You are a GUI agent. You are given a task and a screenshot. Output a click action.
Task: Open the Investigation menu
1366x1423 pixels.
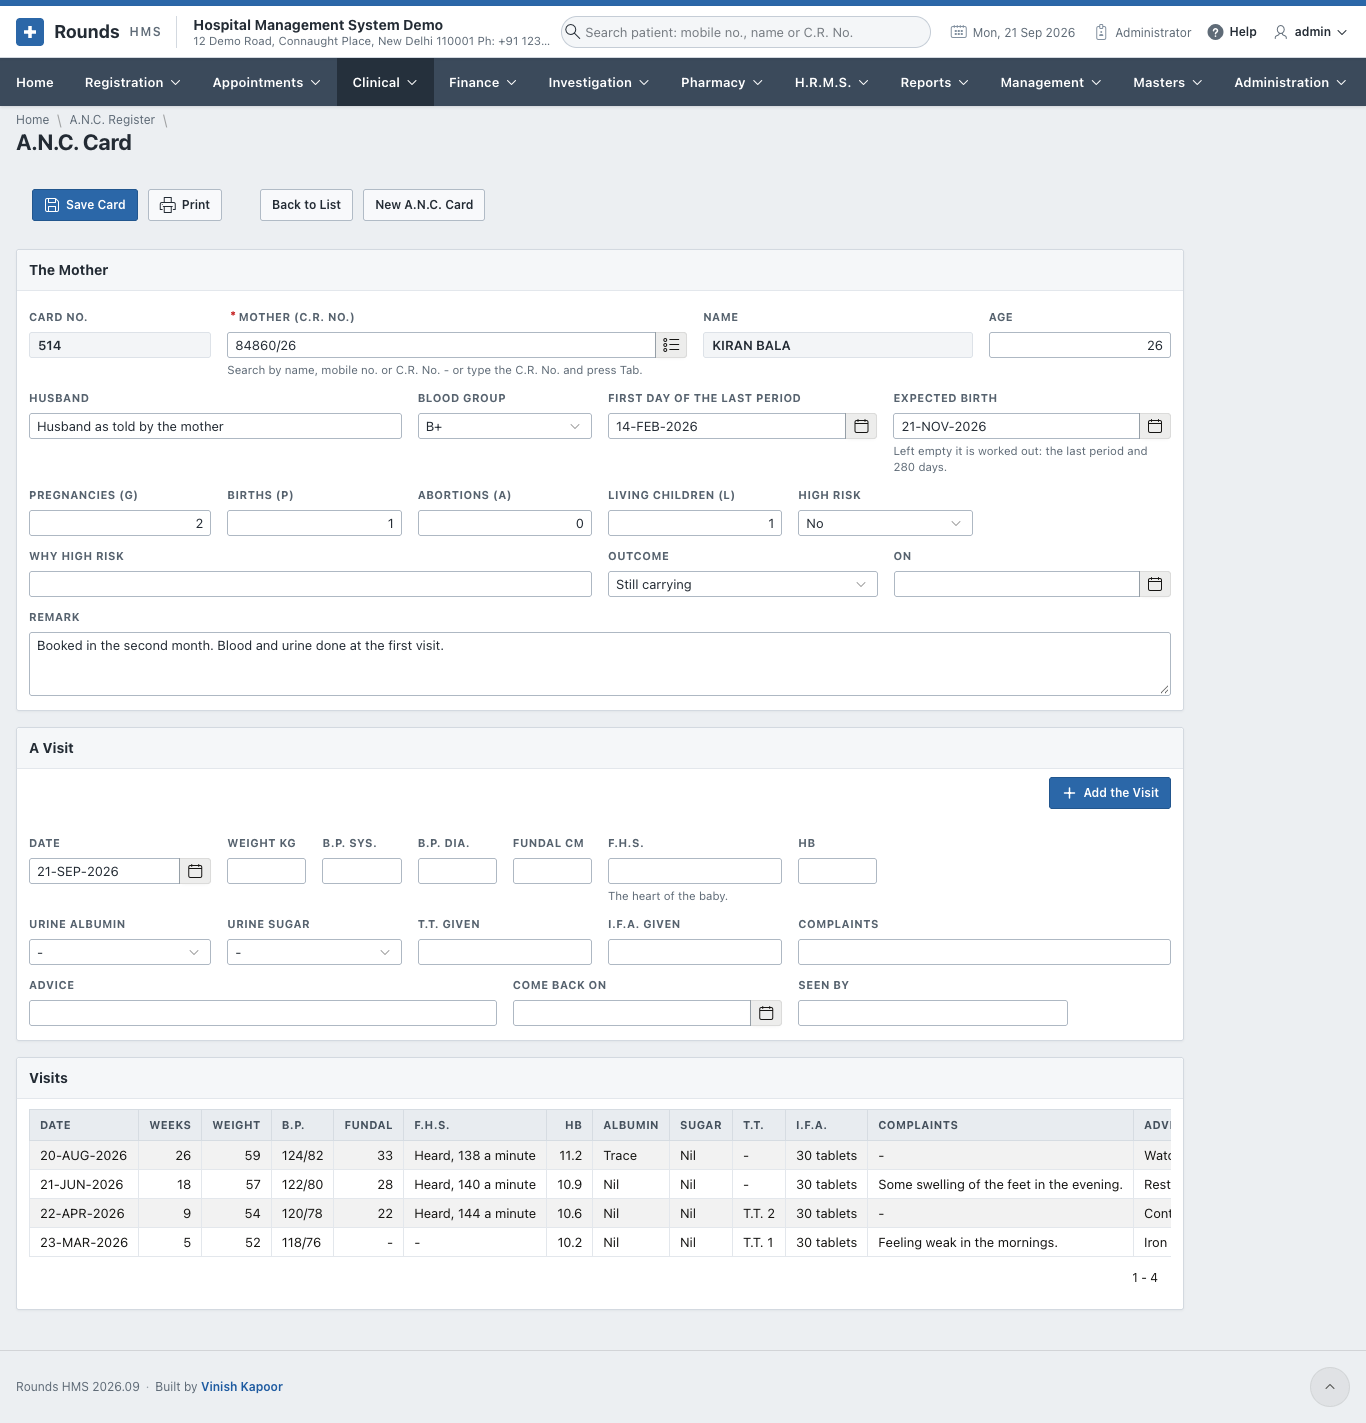pyautogui.click(x=598, y=82)
